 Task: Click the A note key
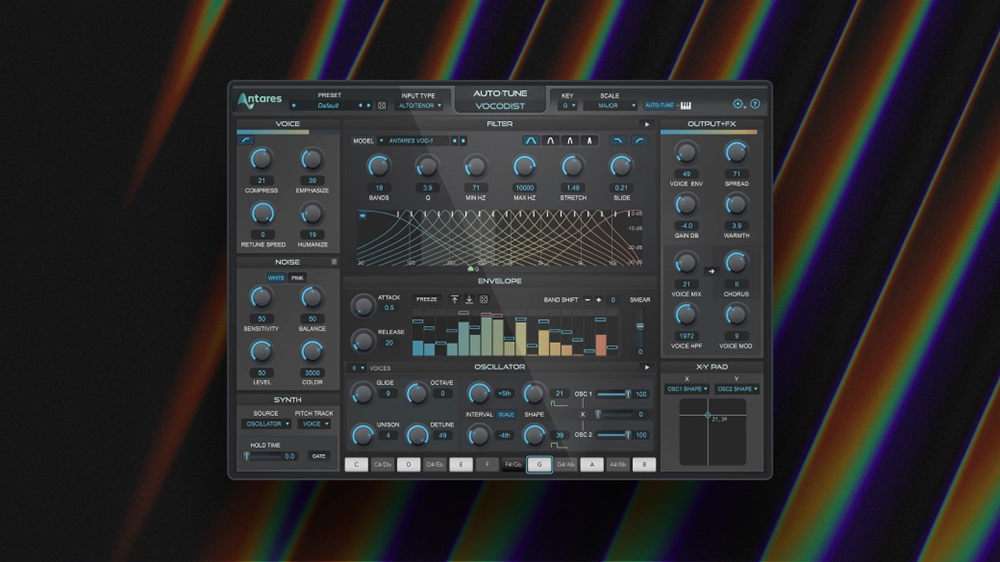pos(592,464)
